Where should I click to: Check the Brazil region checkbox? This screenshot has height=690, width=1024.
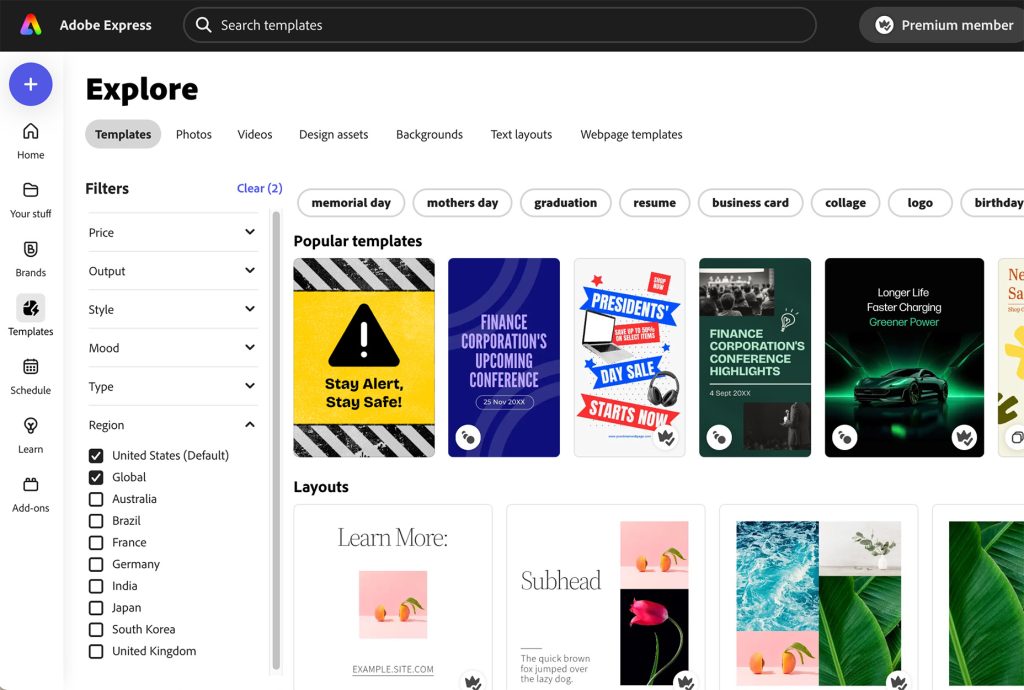pyautogui.click(x=96, y=521)
